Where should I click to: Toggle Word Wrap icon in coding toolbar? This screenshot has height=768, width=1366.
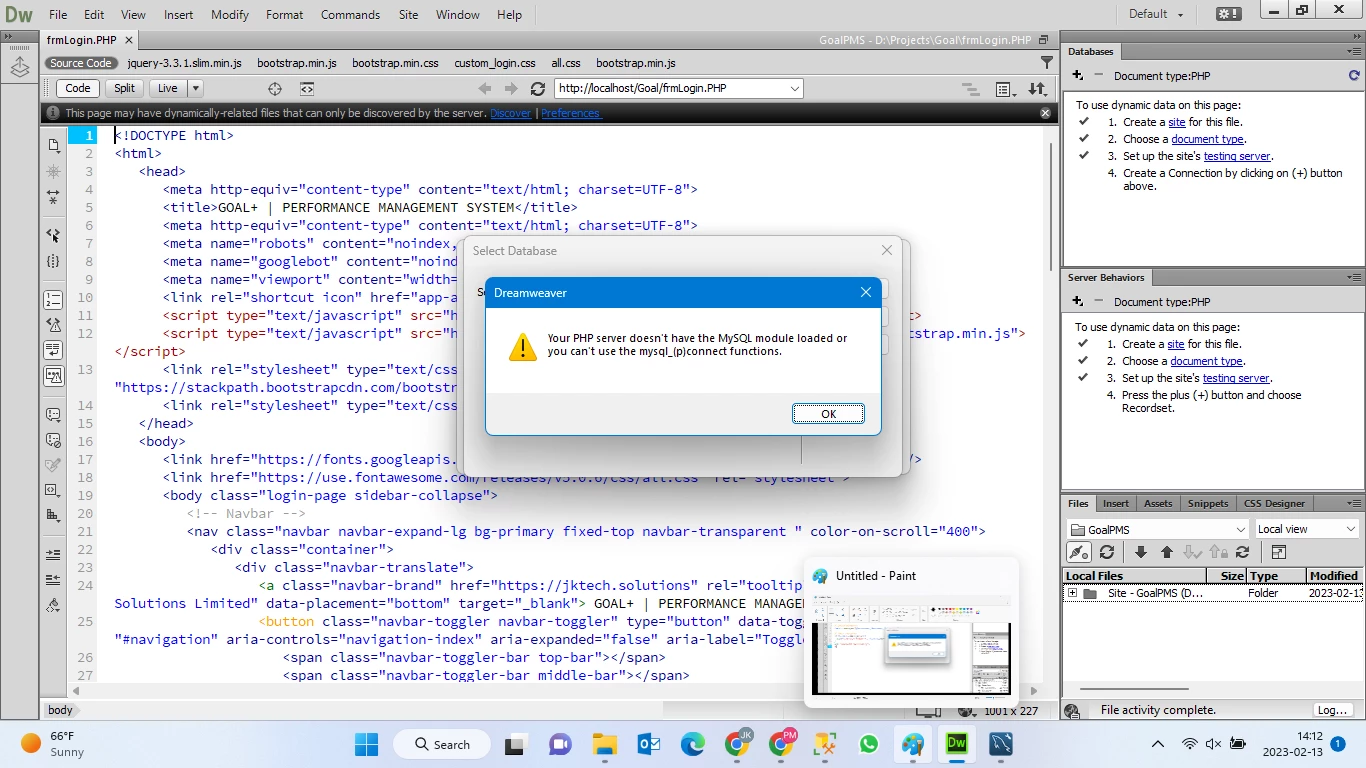pyautogui.click(x=53, y=350)
